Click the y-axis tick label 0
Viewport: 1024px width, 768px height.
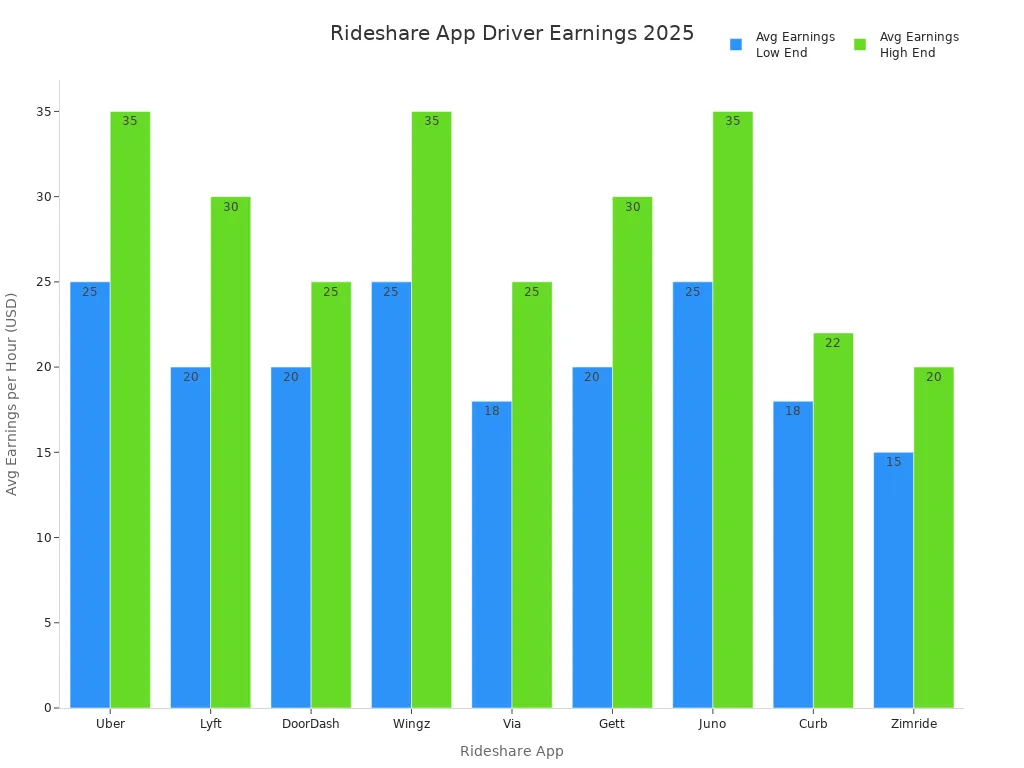coord(48,708)
